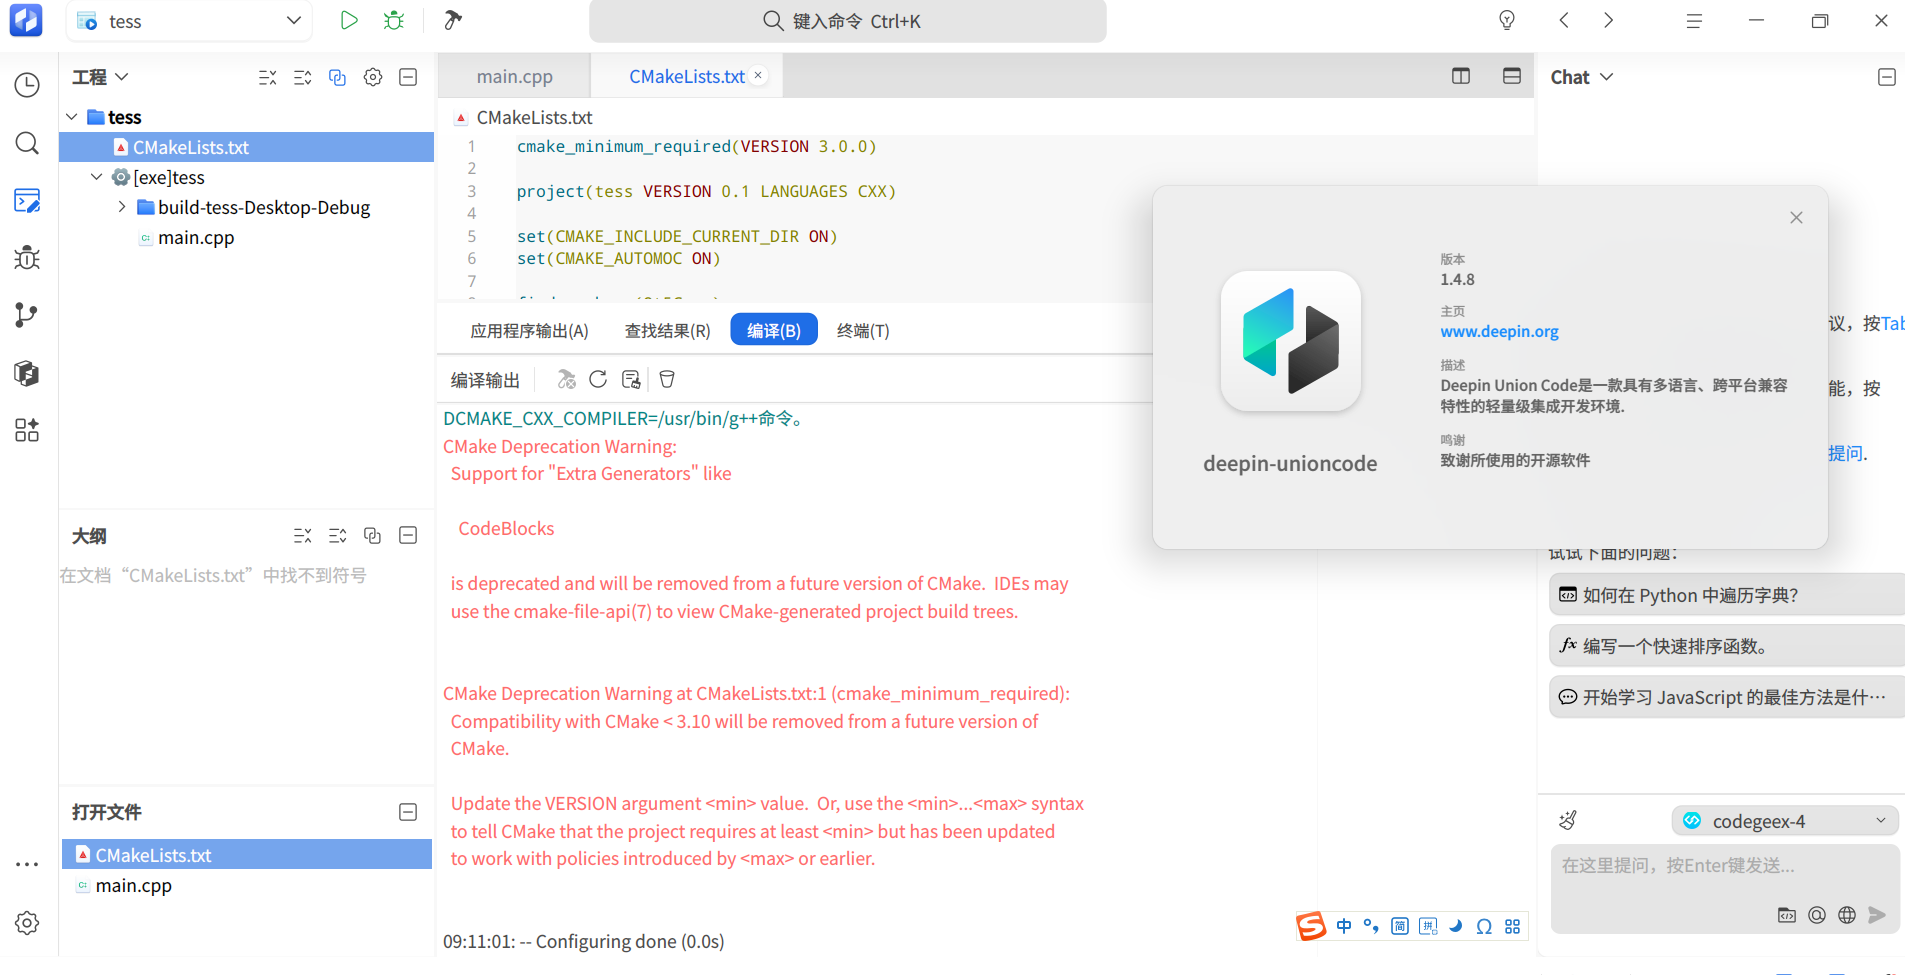Choose suggestion 编写一个快速排序函数
The width and height of the screenshot is (1905, 975).
click(1727, 646)
